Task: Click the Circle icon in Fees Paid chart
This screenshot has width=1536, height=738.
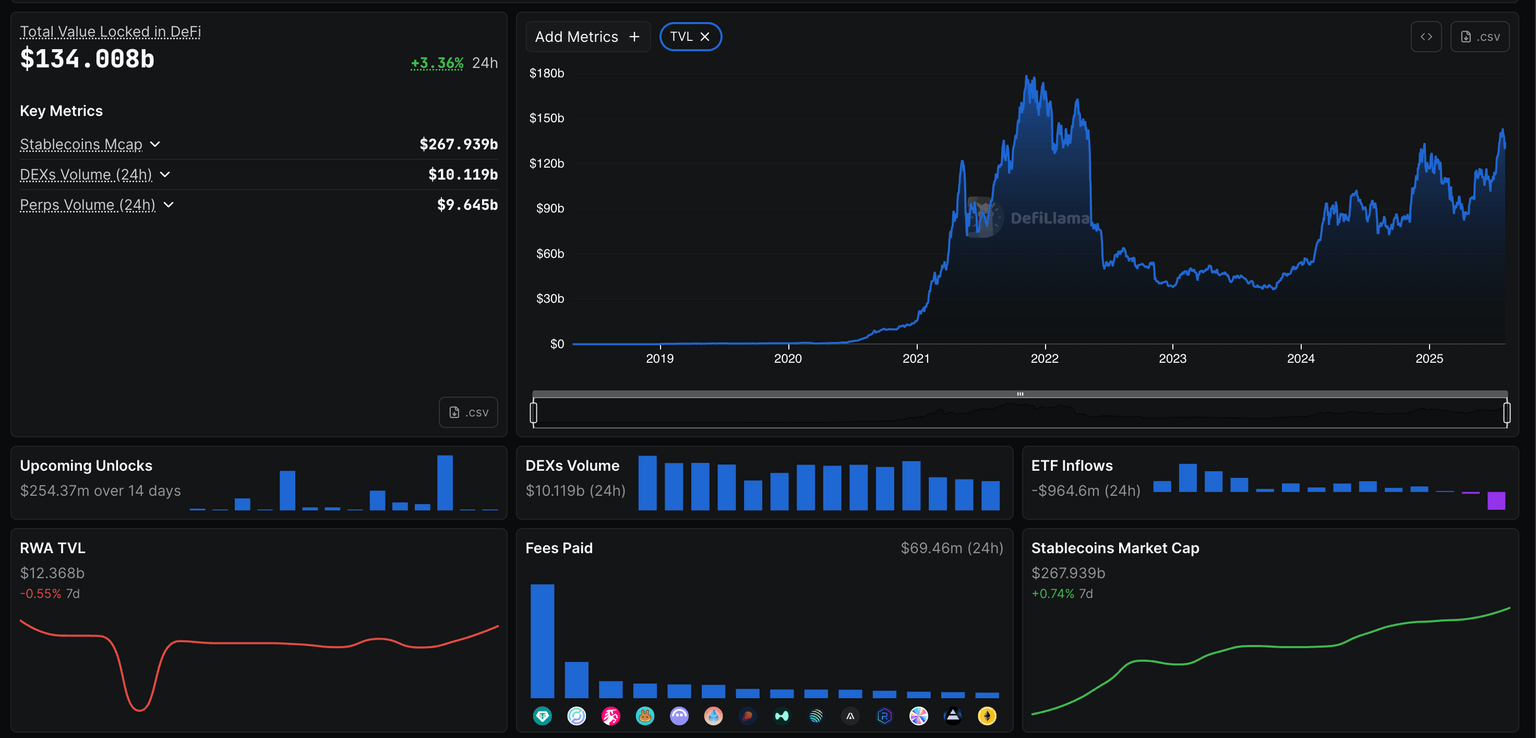Action: (577, 716)
